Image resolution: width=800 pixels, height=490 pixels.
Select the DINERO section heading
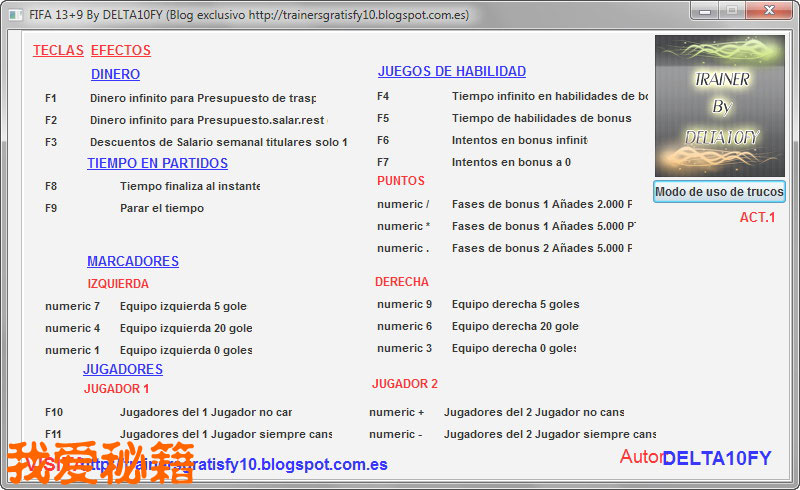(x=115, y=74)
